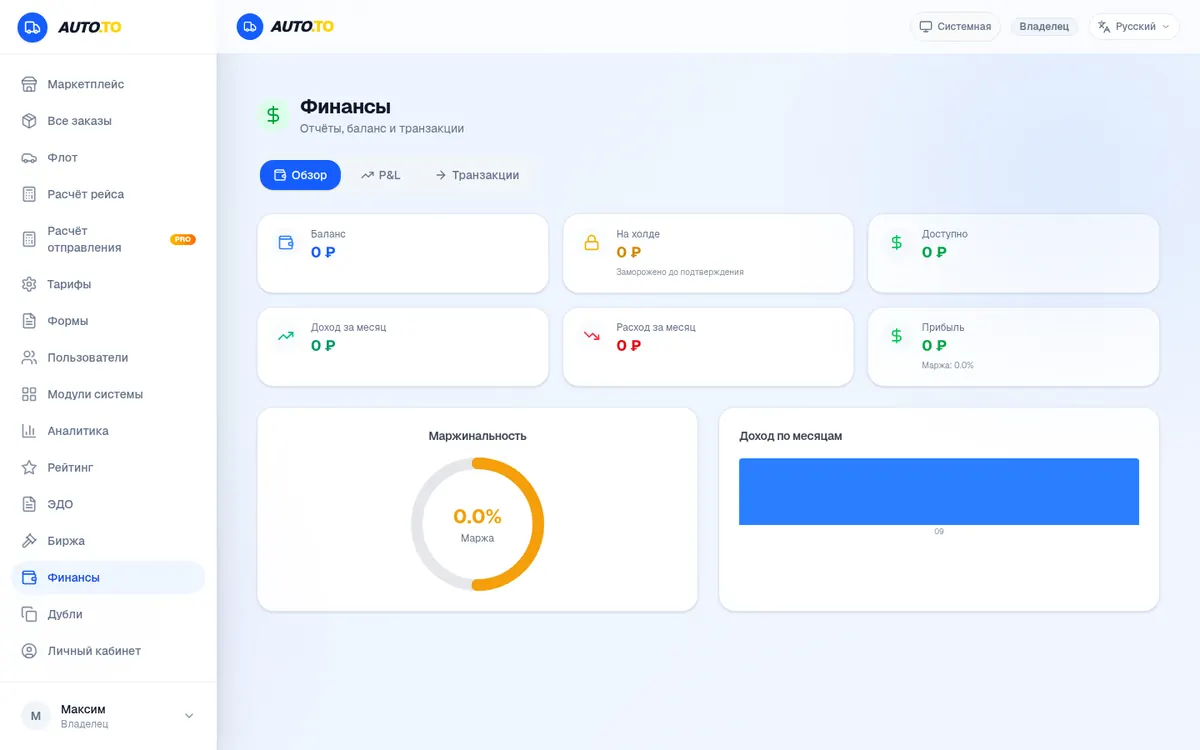Expand the Максим user profile menu
The image size is (1200, 750).
pyautogui.click(x=108, y=716)
